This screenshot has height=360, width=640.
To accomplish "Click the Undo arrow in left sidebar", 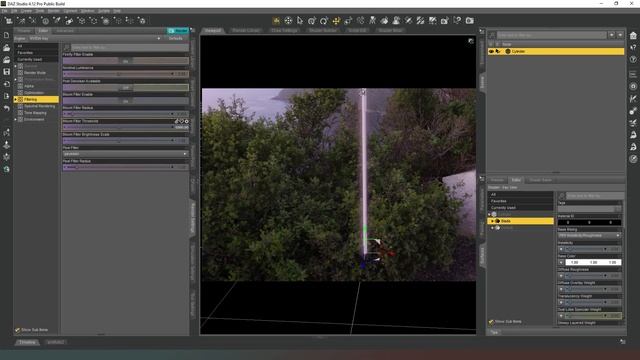I will click(7, 108).
